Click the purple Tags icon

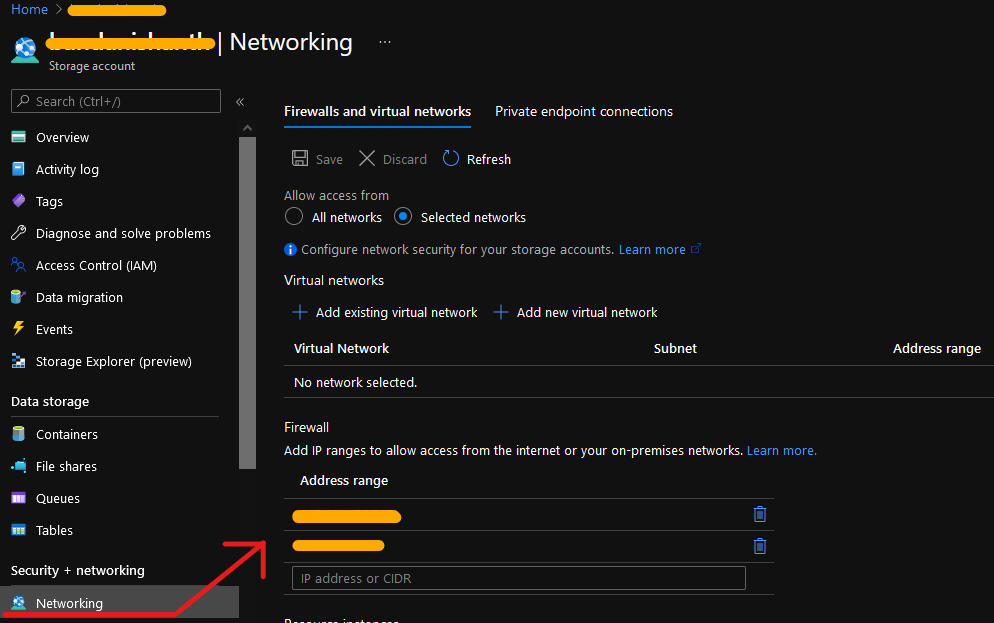(x=18, y=201)
